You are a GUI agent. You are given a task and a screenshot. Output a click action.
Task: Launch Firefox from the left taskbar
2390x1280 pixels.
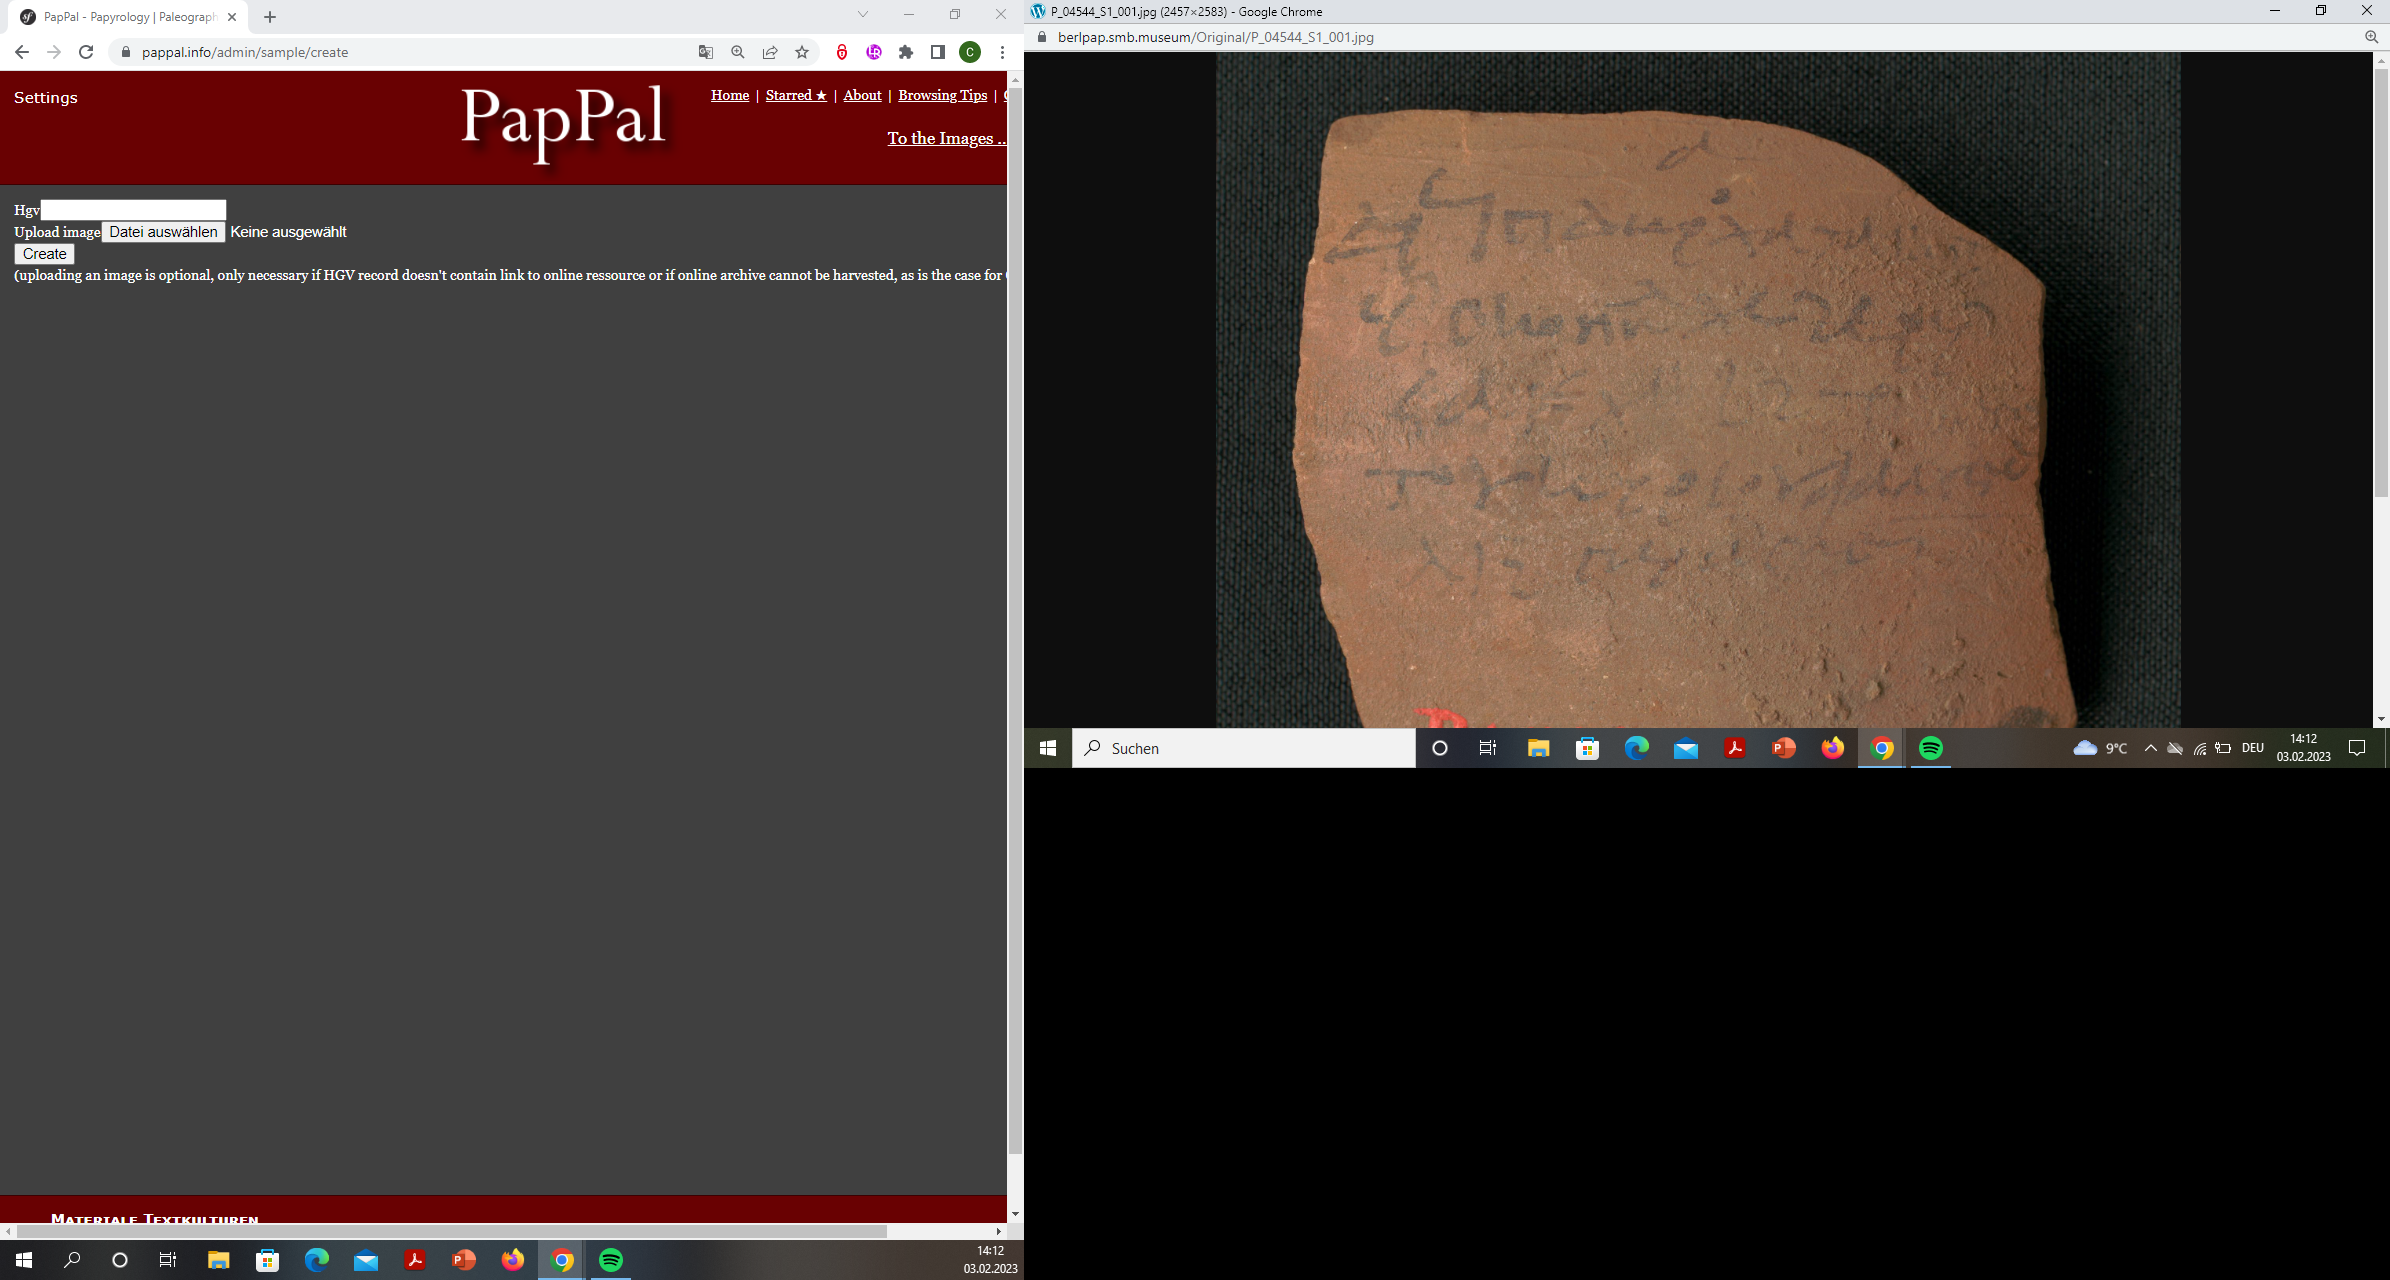[512, 1260]
